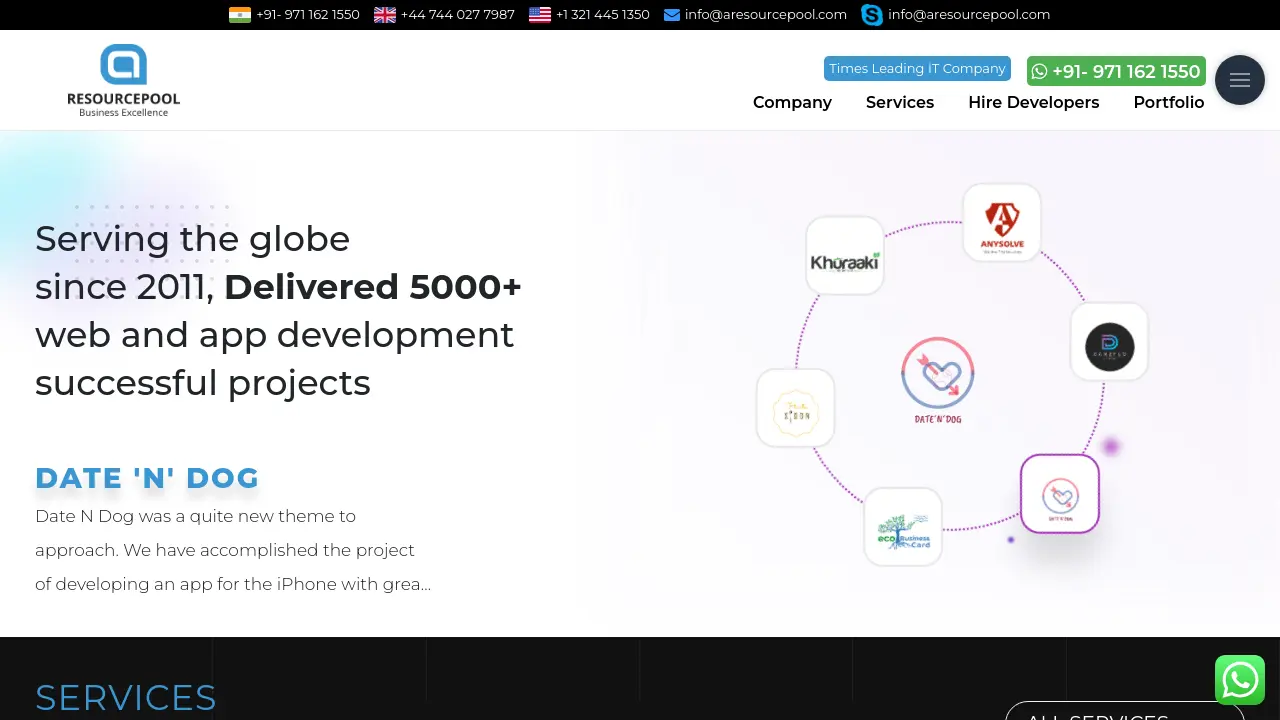
Task: Click the UK flag icon in top bar
Action: (x=385, y=15)
